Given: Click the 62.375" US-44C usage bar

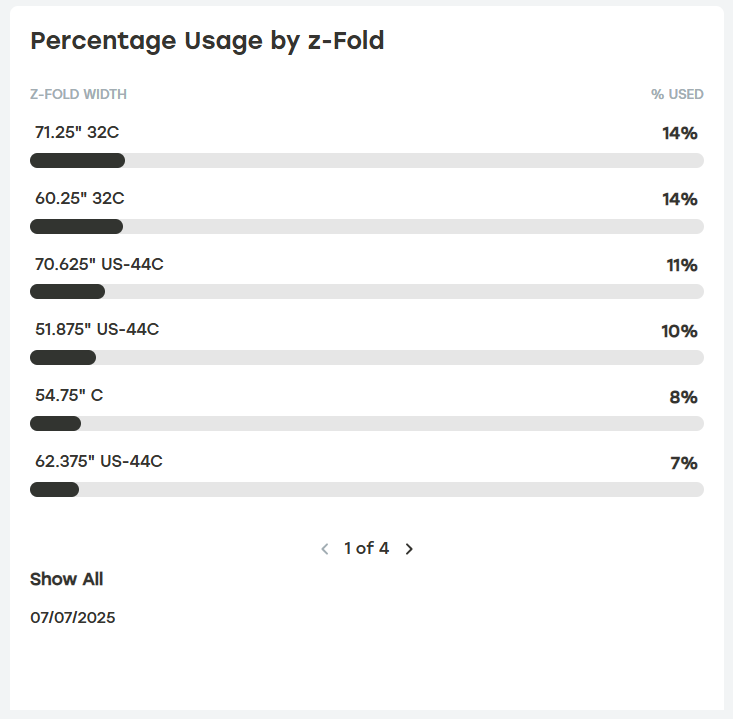Looking at the screenshot, I should pyautogui.click(x=366, y=490).
